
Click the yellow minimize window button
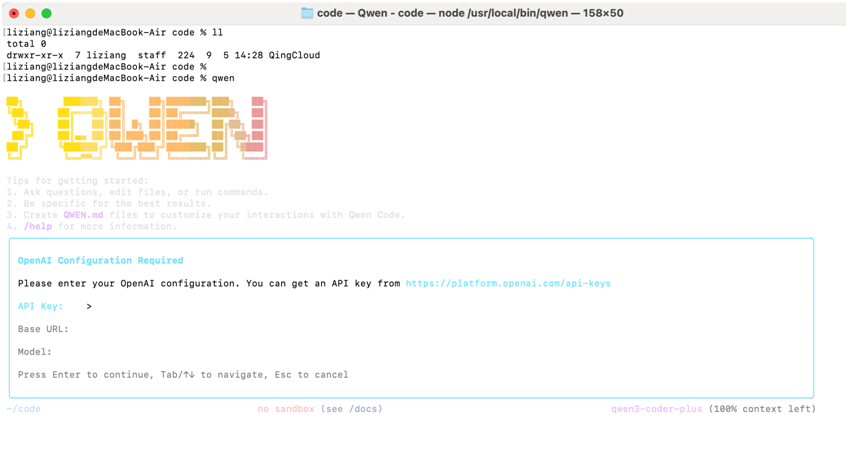[x=30, y=14]
